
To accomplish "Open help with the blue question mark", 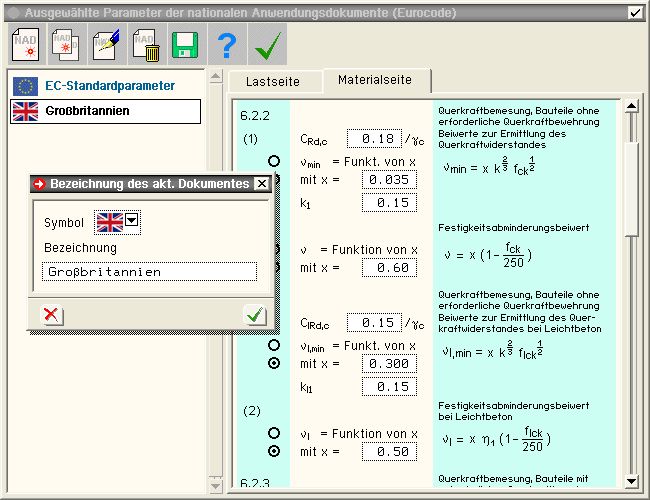I will pyautogui.click(x=226, y=44).
